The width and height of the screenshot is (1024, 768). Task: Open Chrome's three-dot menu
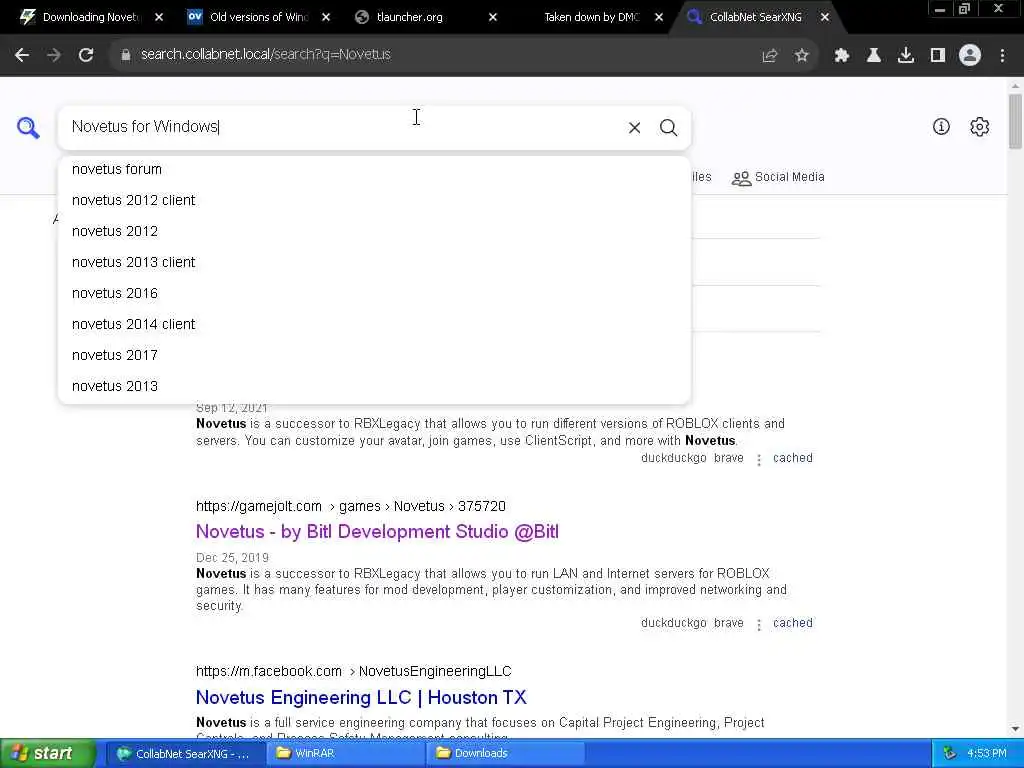tap(1002, 56)
